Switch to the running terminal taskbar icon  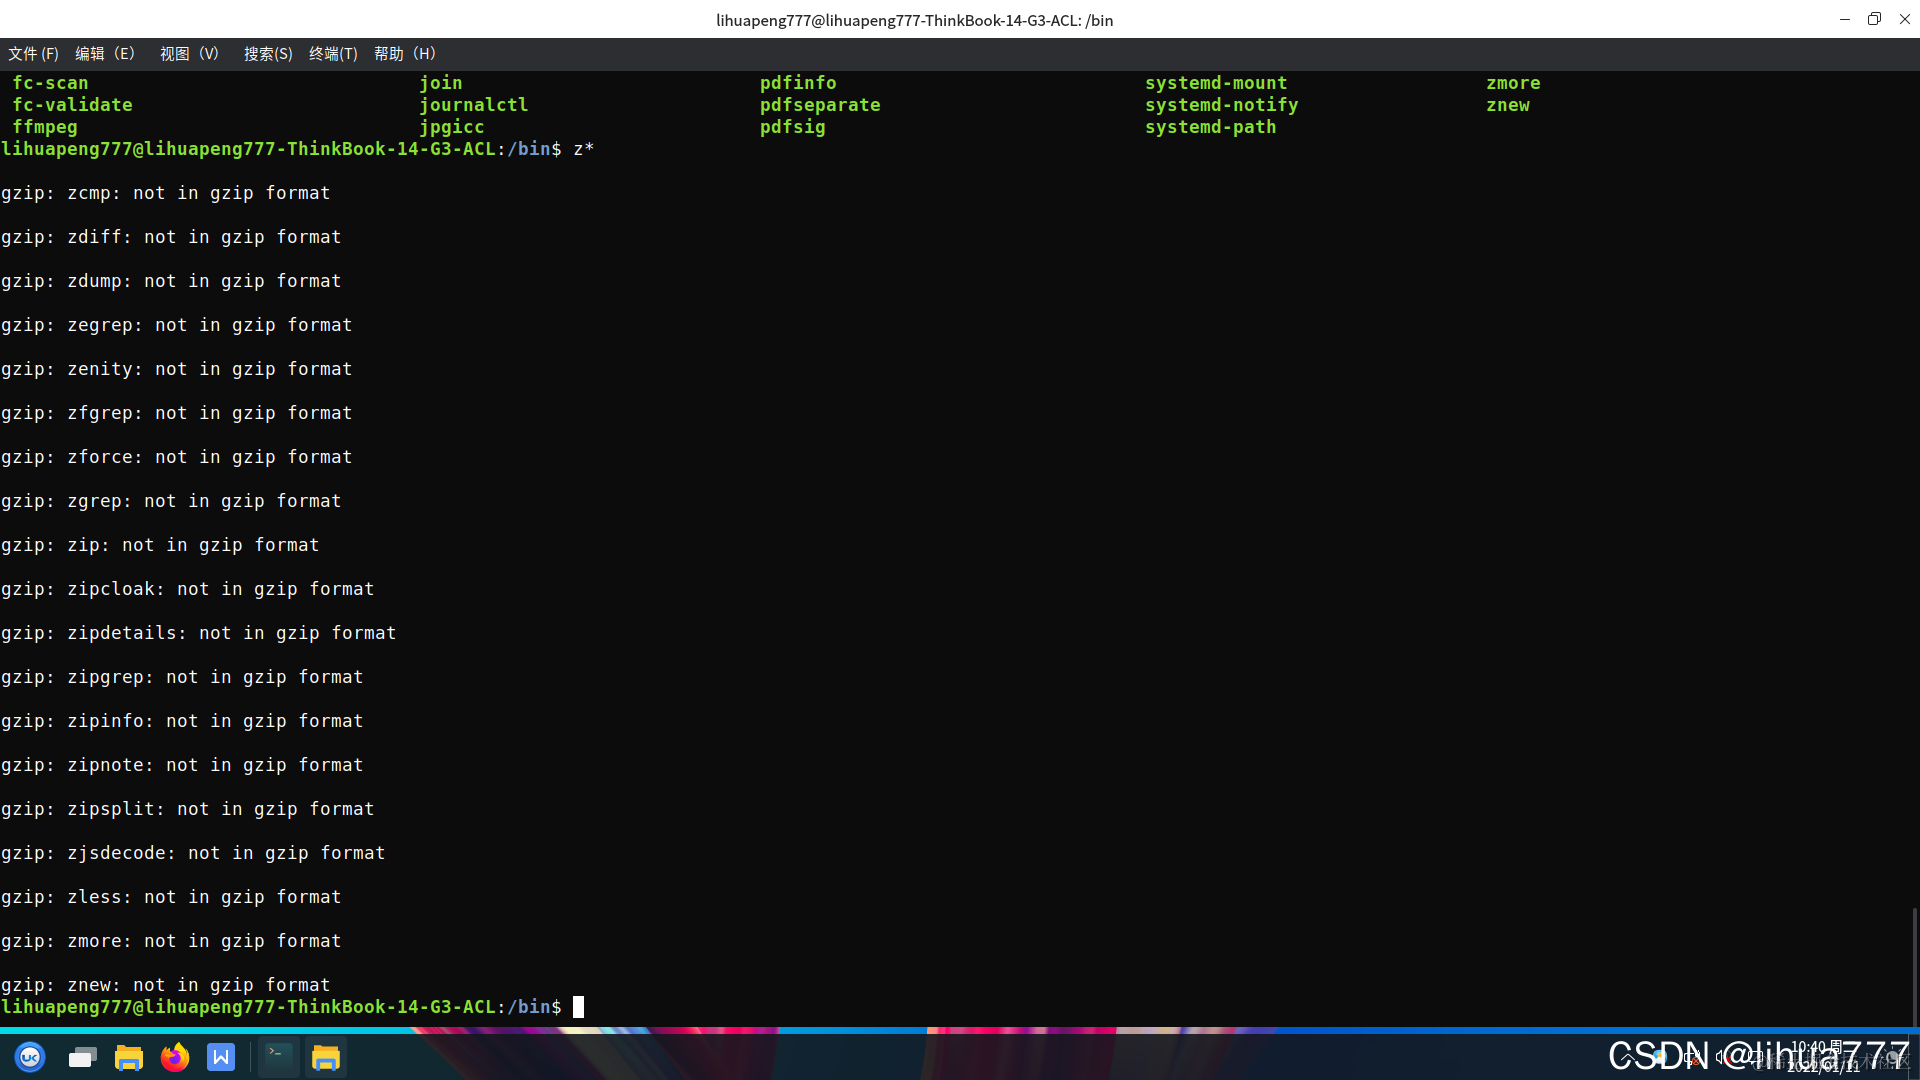click(x=278, y=1057)
